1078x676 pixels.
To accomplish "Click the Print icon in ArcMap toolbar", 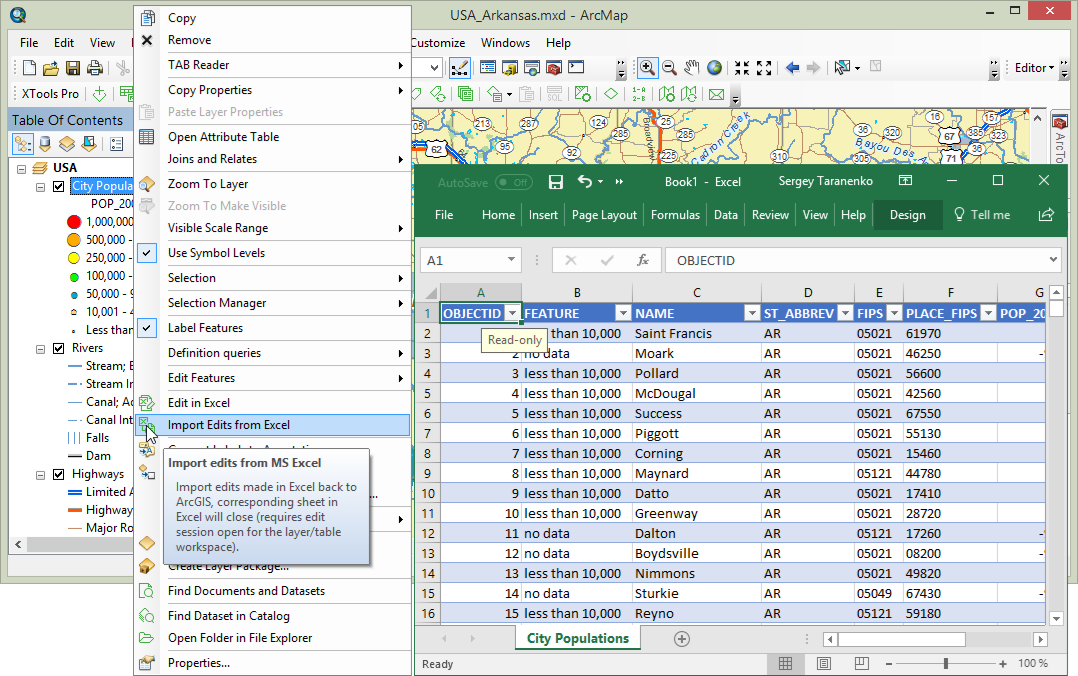I will click(95, 68).
